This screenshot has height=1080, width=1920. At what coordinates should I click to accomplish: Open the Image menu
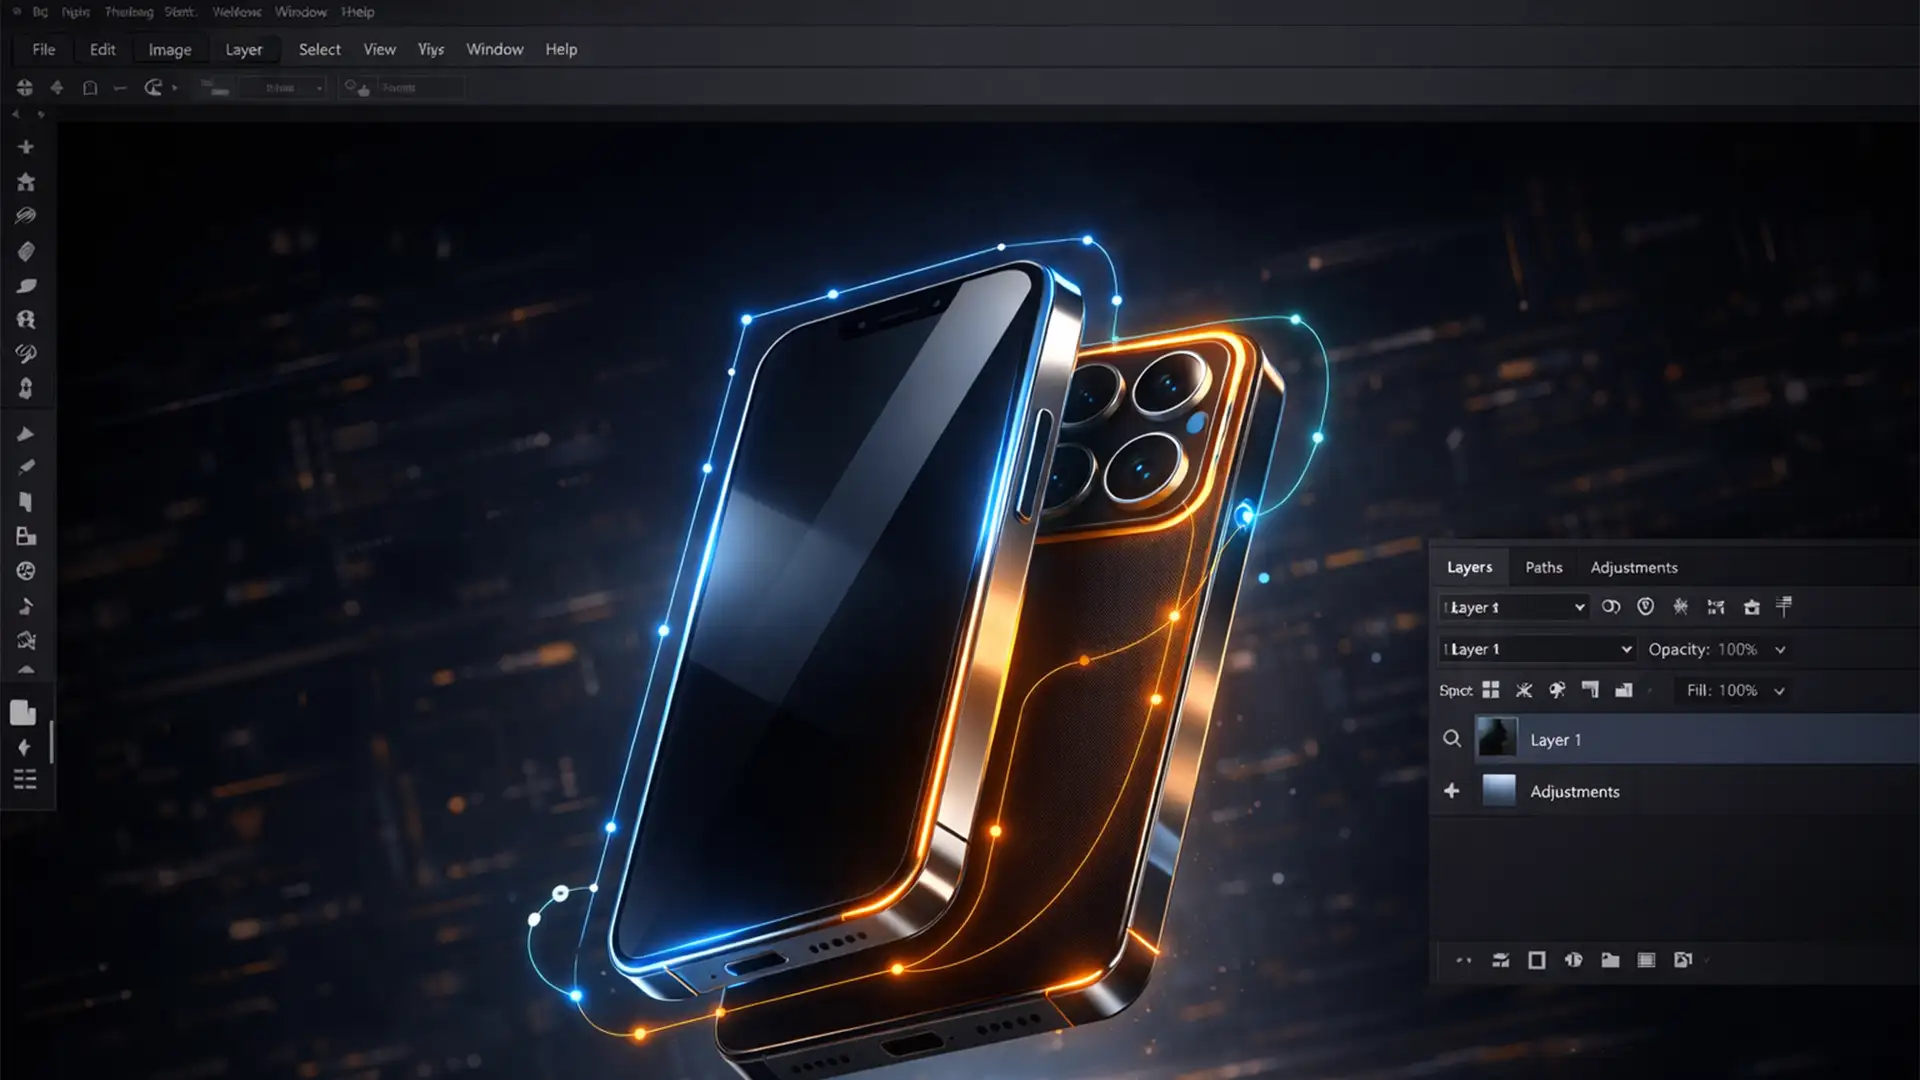pos(168,49)
